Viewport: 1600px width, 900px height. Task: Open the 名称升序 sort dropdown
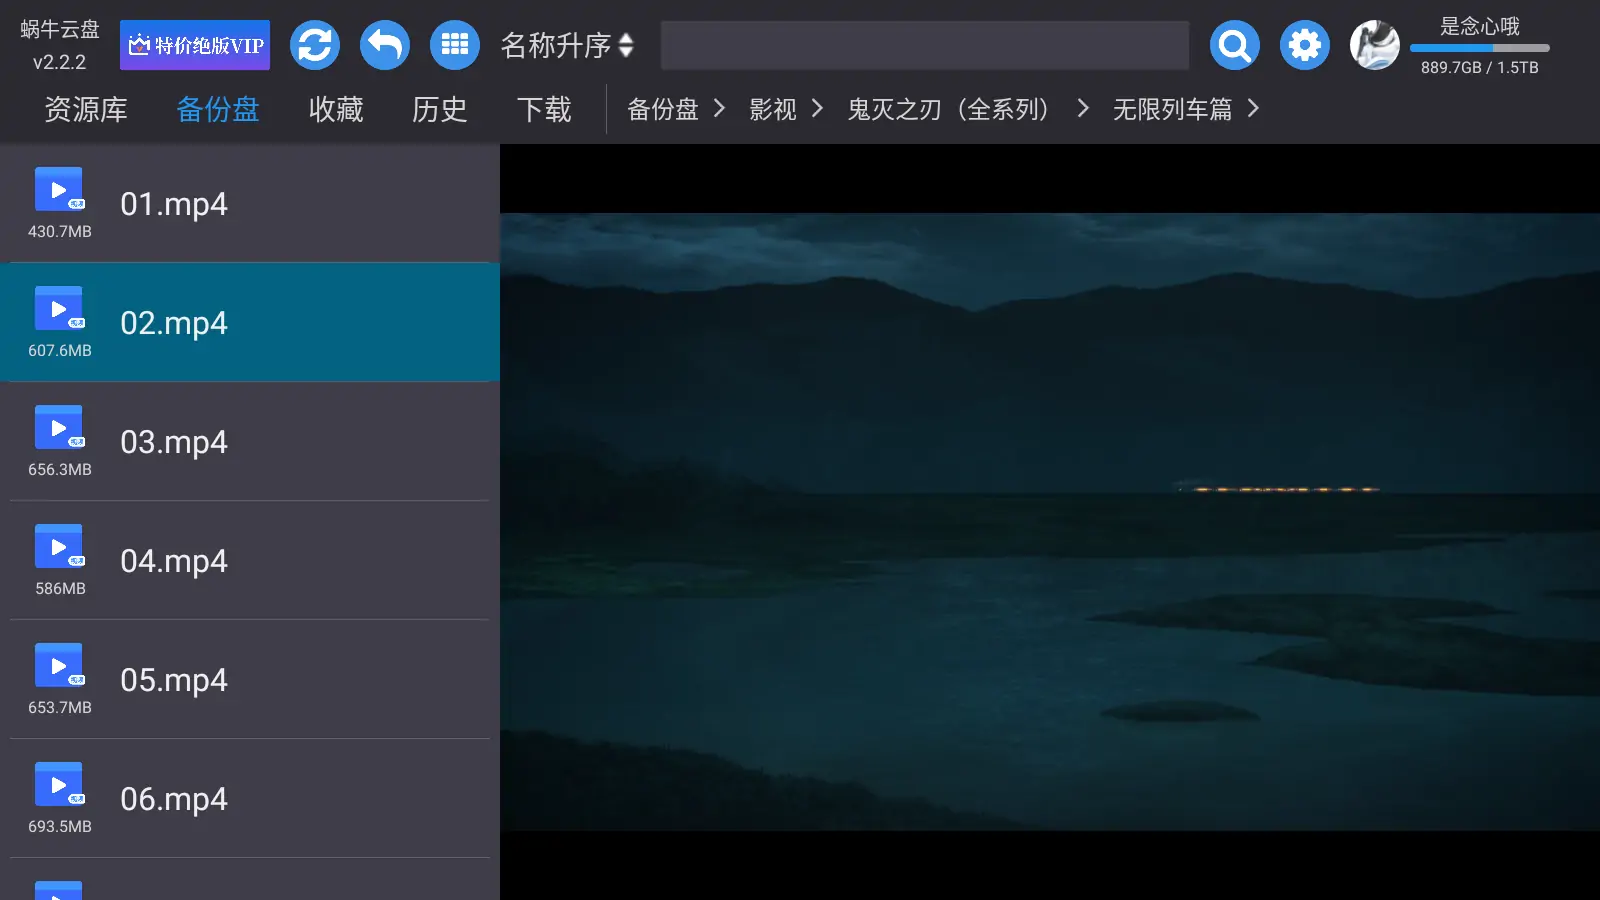(x=567, y=45)
